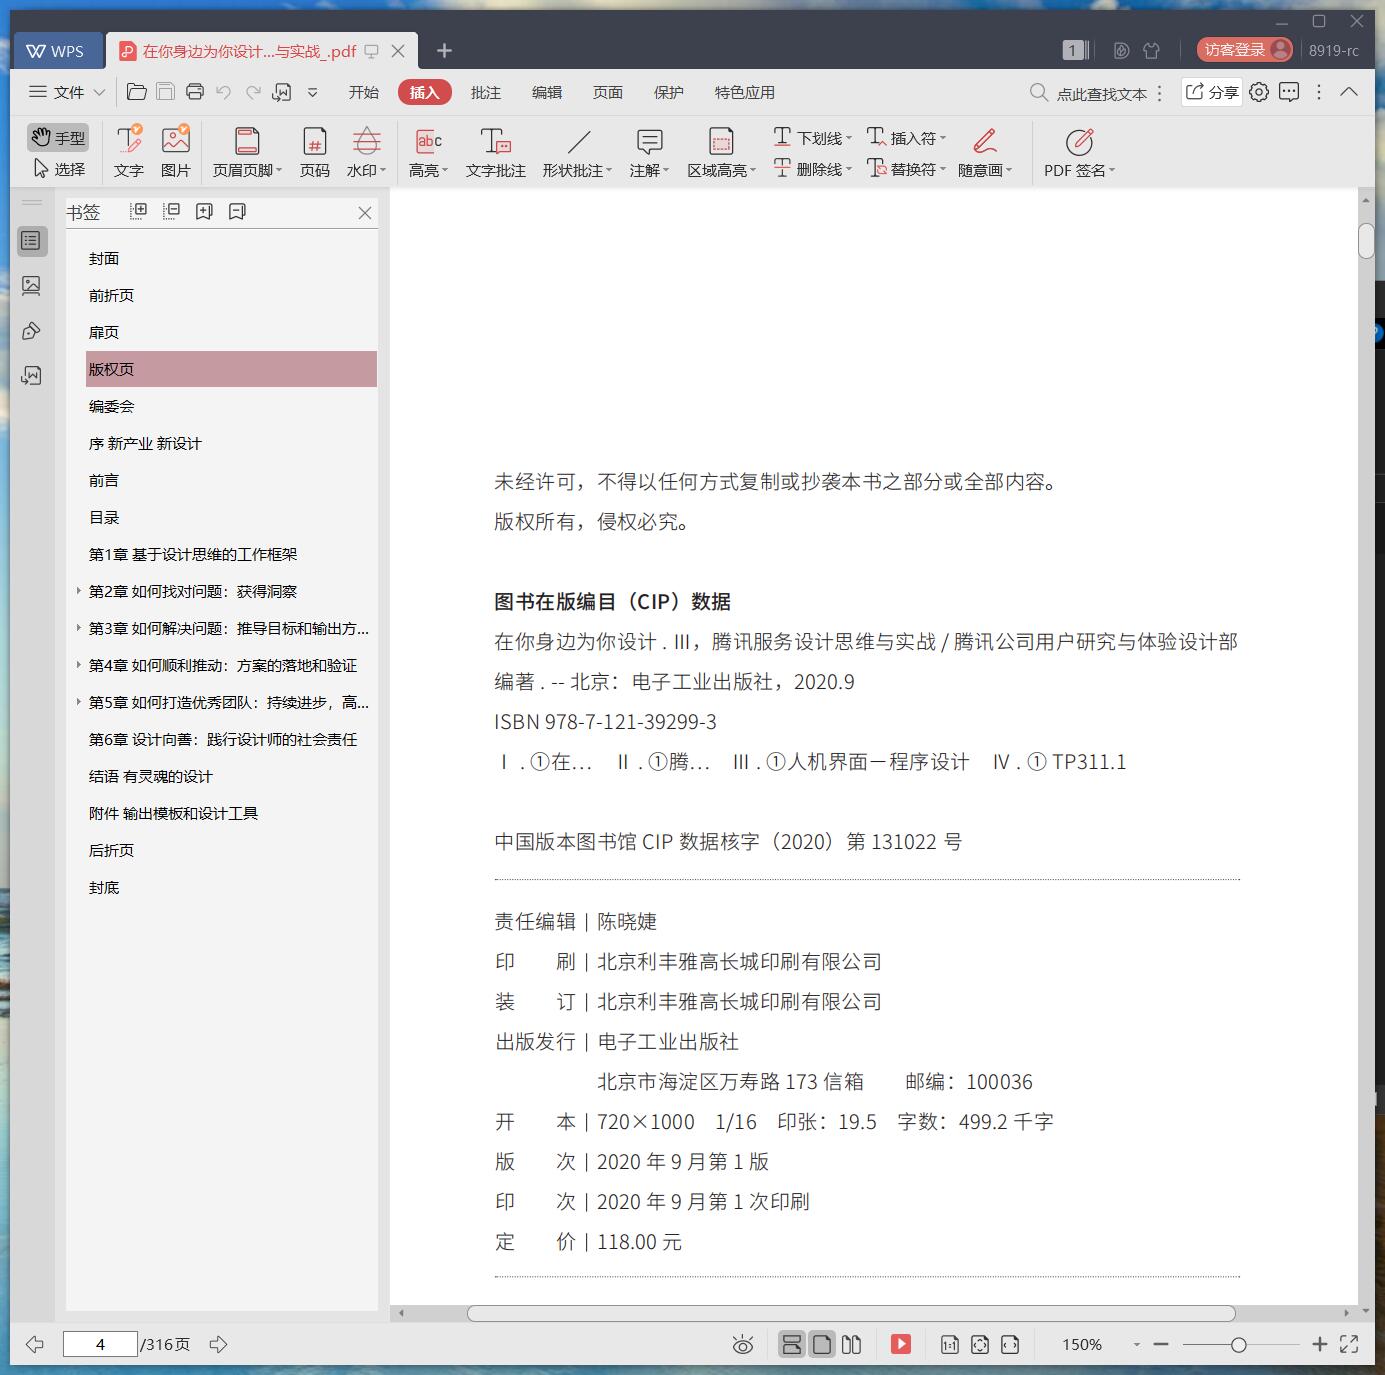Click the redo arrow icon
The height and width of the screenshot is (1375, 1385).
click(x=253, y=92)
